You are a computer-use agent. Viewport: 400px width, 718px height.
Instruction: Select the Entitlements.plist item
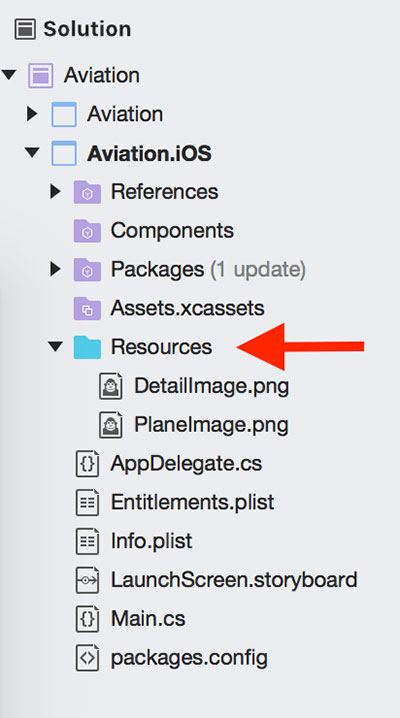point(192,503)
